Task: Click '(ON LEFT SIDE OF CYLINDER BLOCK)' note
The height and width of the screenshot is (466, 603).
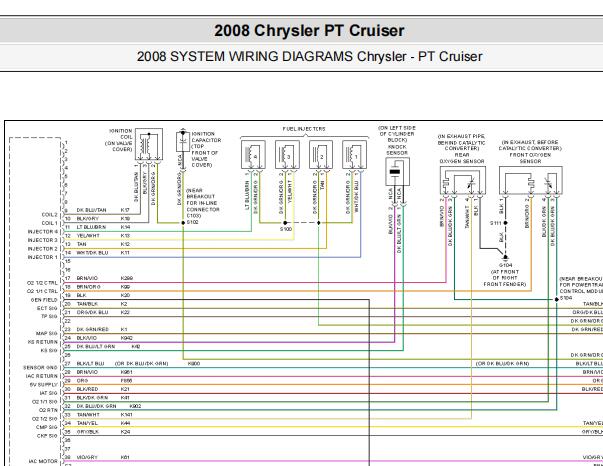Action: tap(397, 134)
